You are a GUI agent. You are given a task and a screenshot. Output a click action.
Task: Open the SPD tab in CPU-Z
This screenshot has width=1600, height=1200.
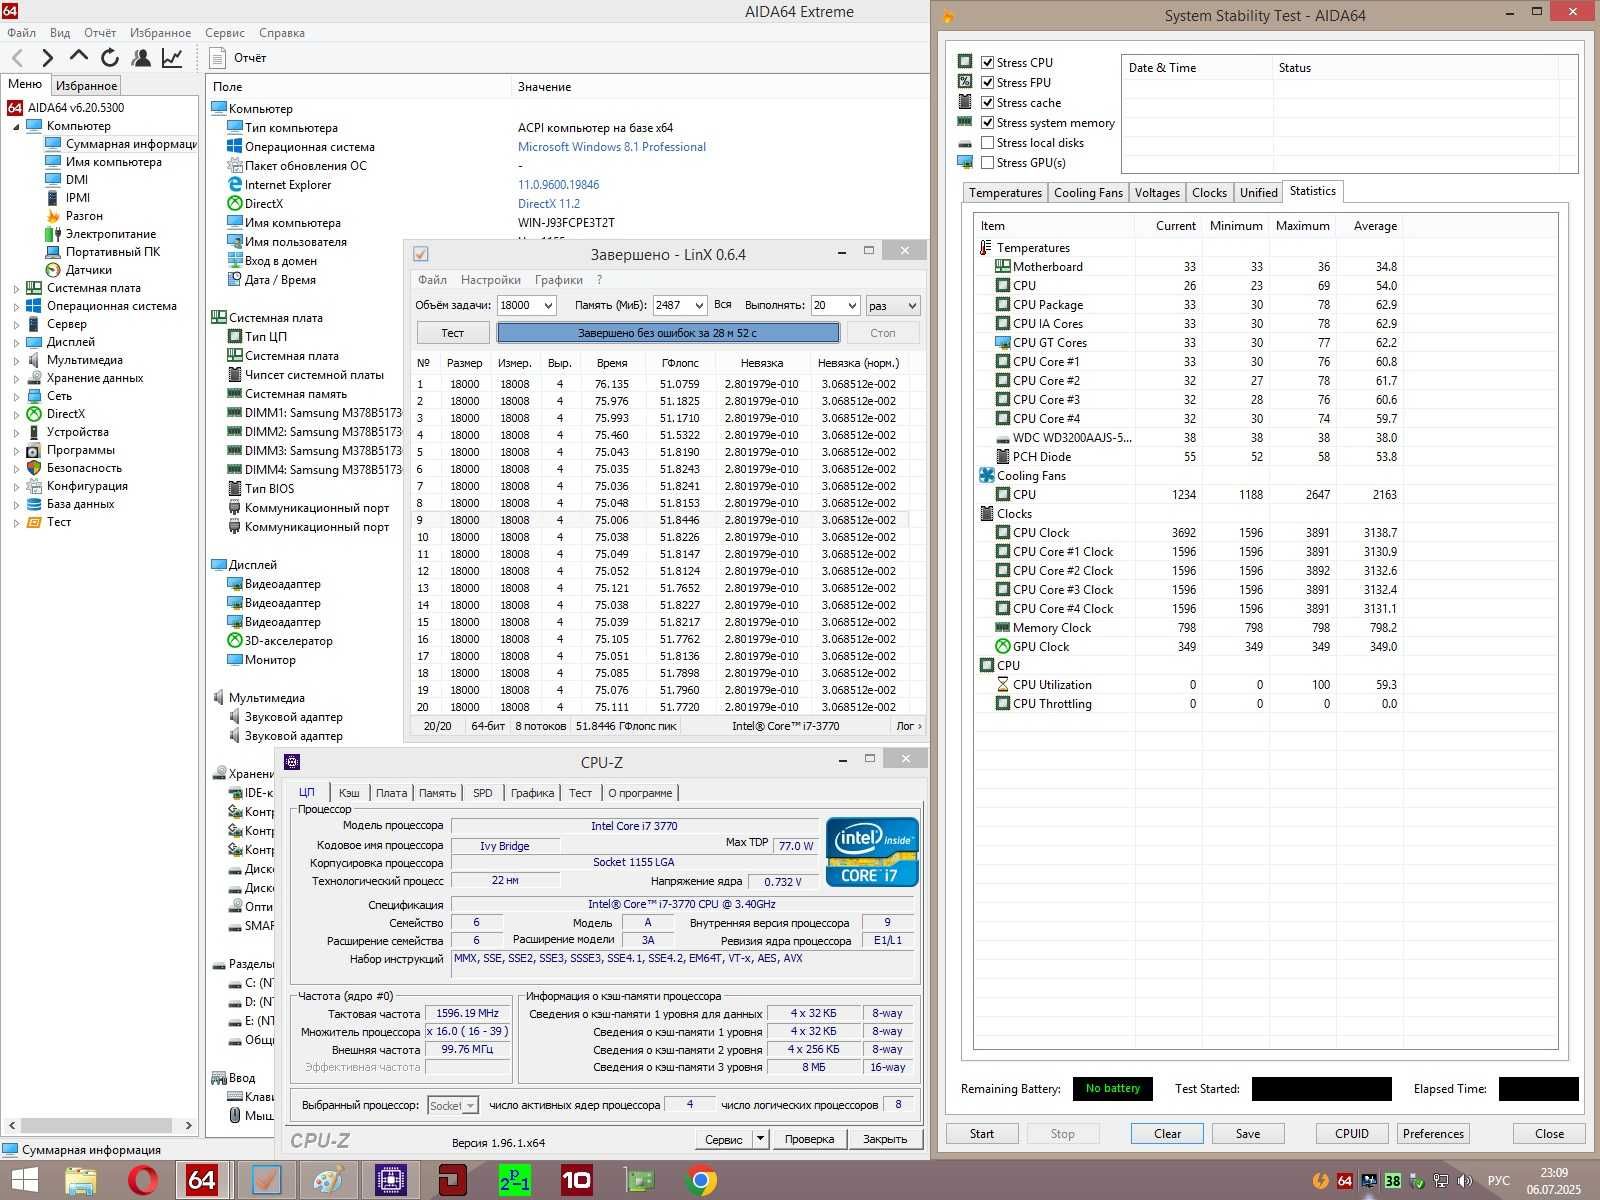click(483, 793)
